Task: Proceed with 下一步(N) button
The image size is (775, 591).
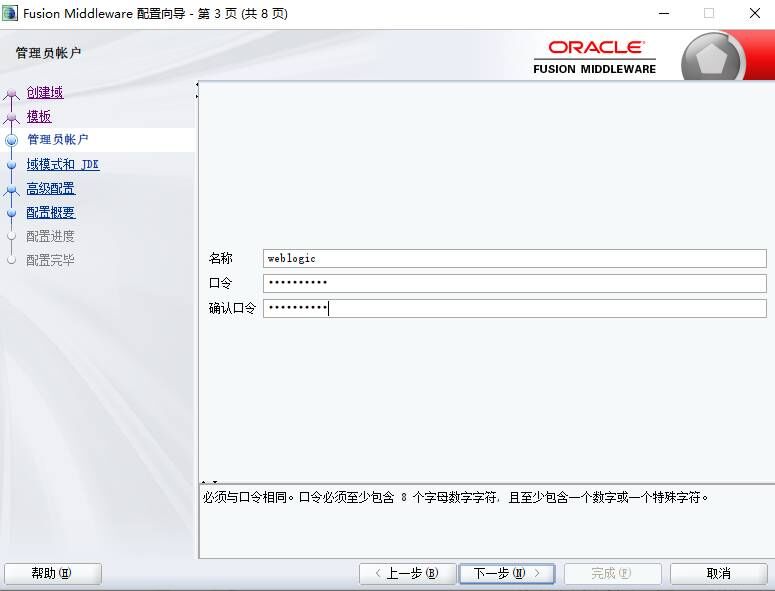Action: click(507, 573)
